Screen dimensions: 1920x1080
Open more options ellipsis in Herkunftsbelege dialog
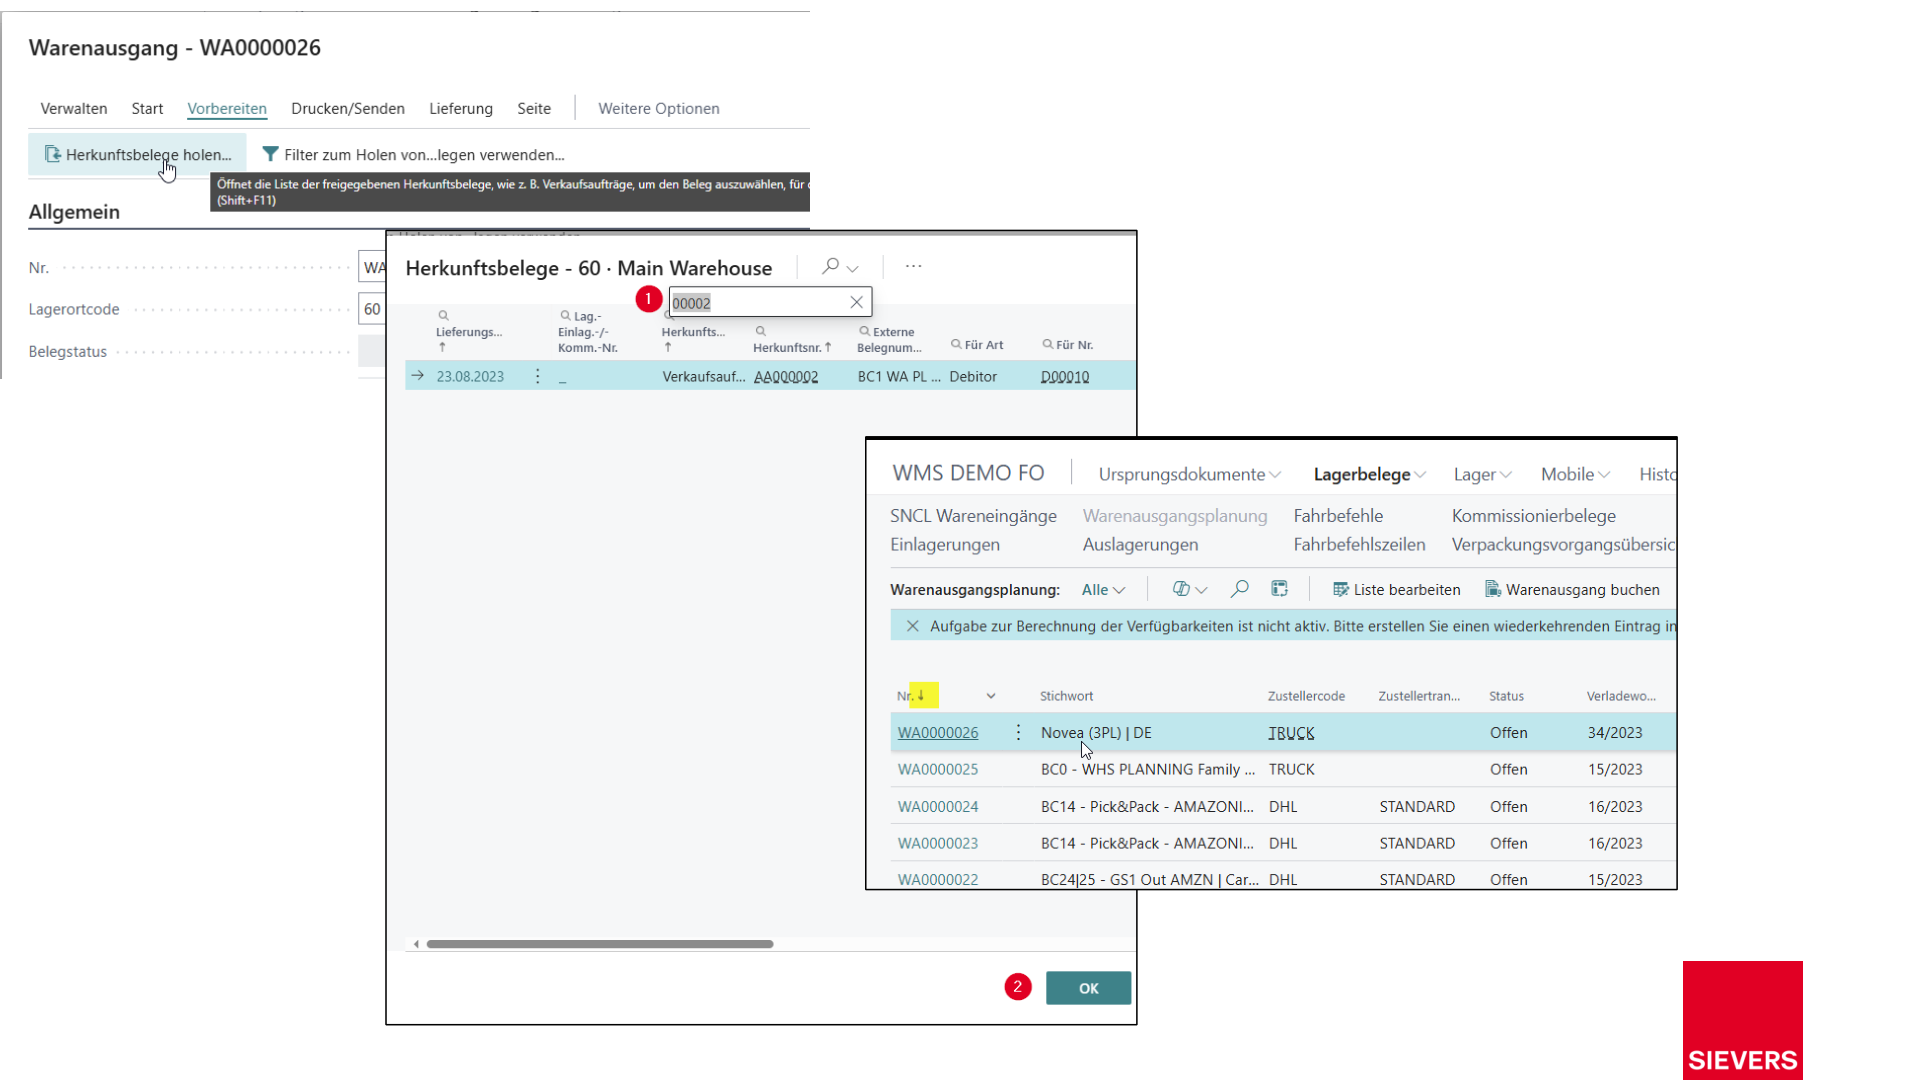(913, 266)
